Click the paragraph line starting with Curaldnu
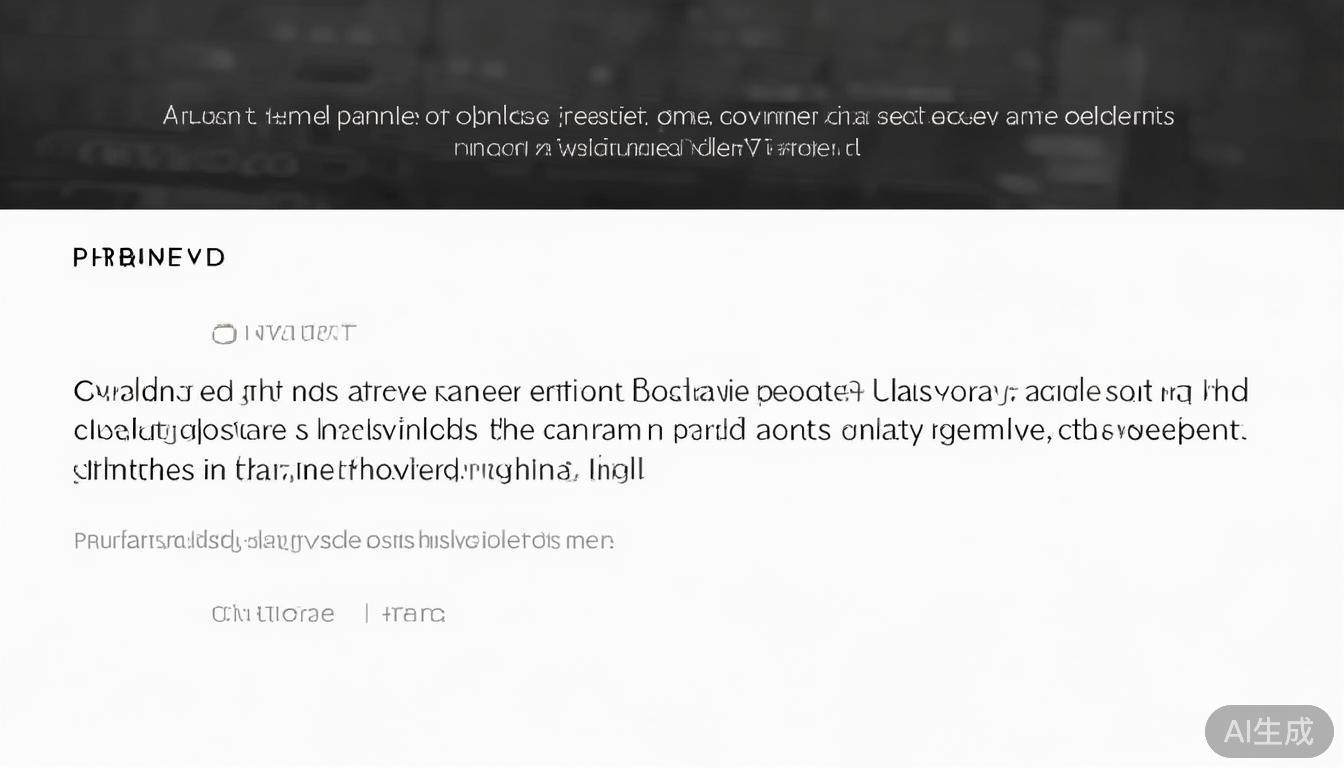This screenshot has height=768, width=1344. pyautogui.click(x=661, y=391)
